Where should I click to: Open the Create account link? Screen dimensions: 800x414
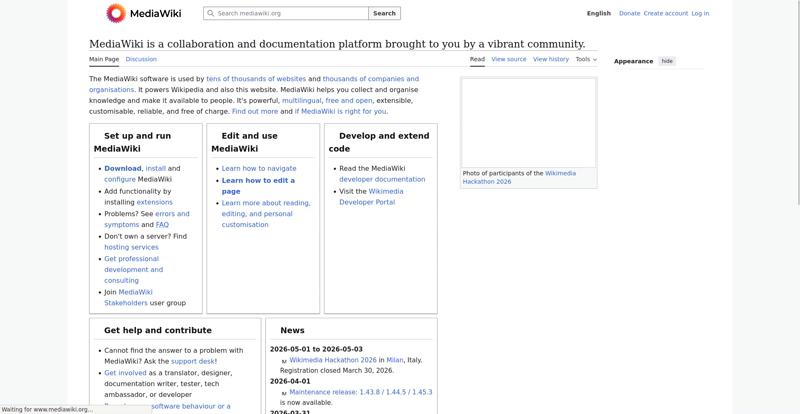coord(666,13)
